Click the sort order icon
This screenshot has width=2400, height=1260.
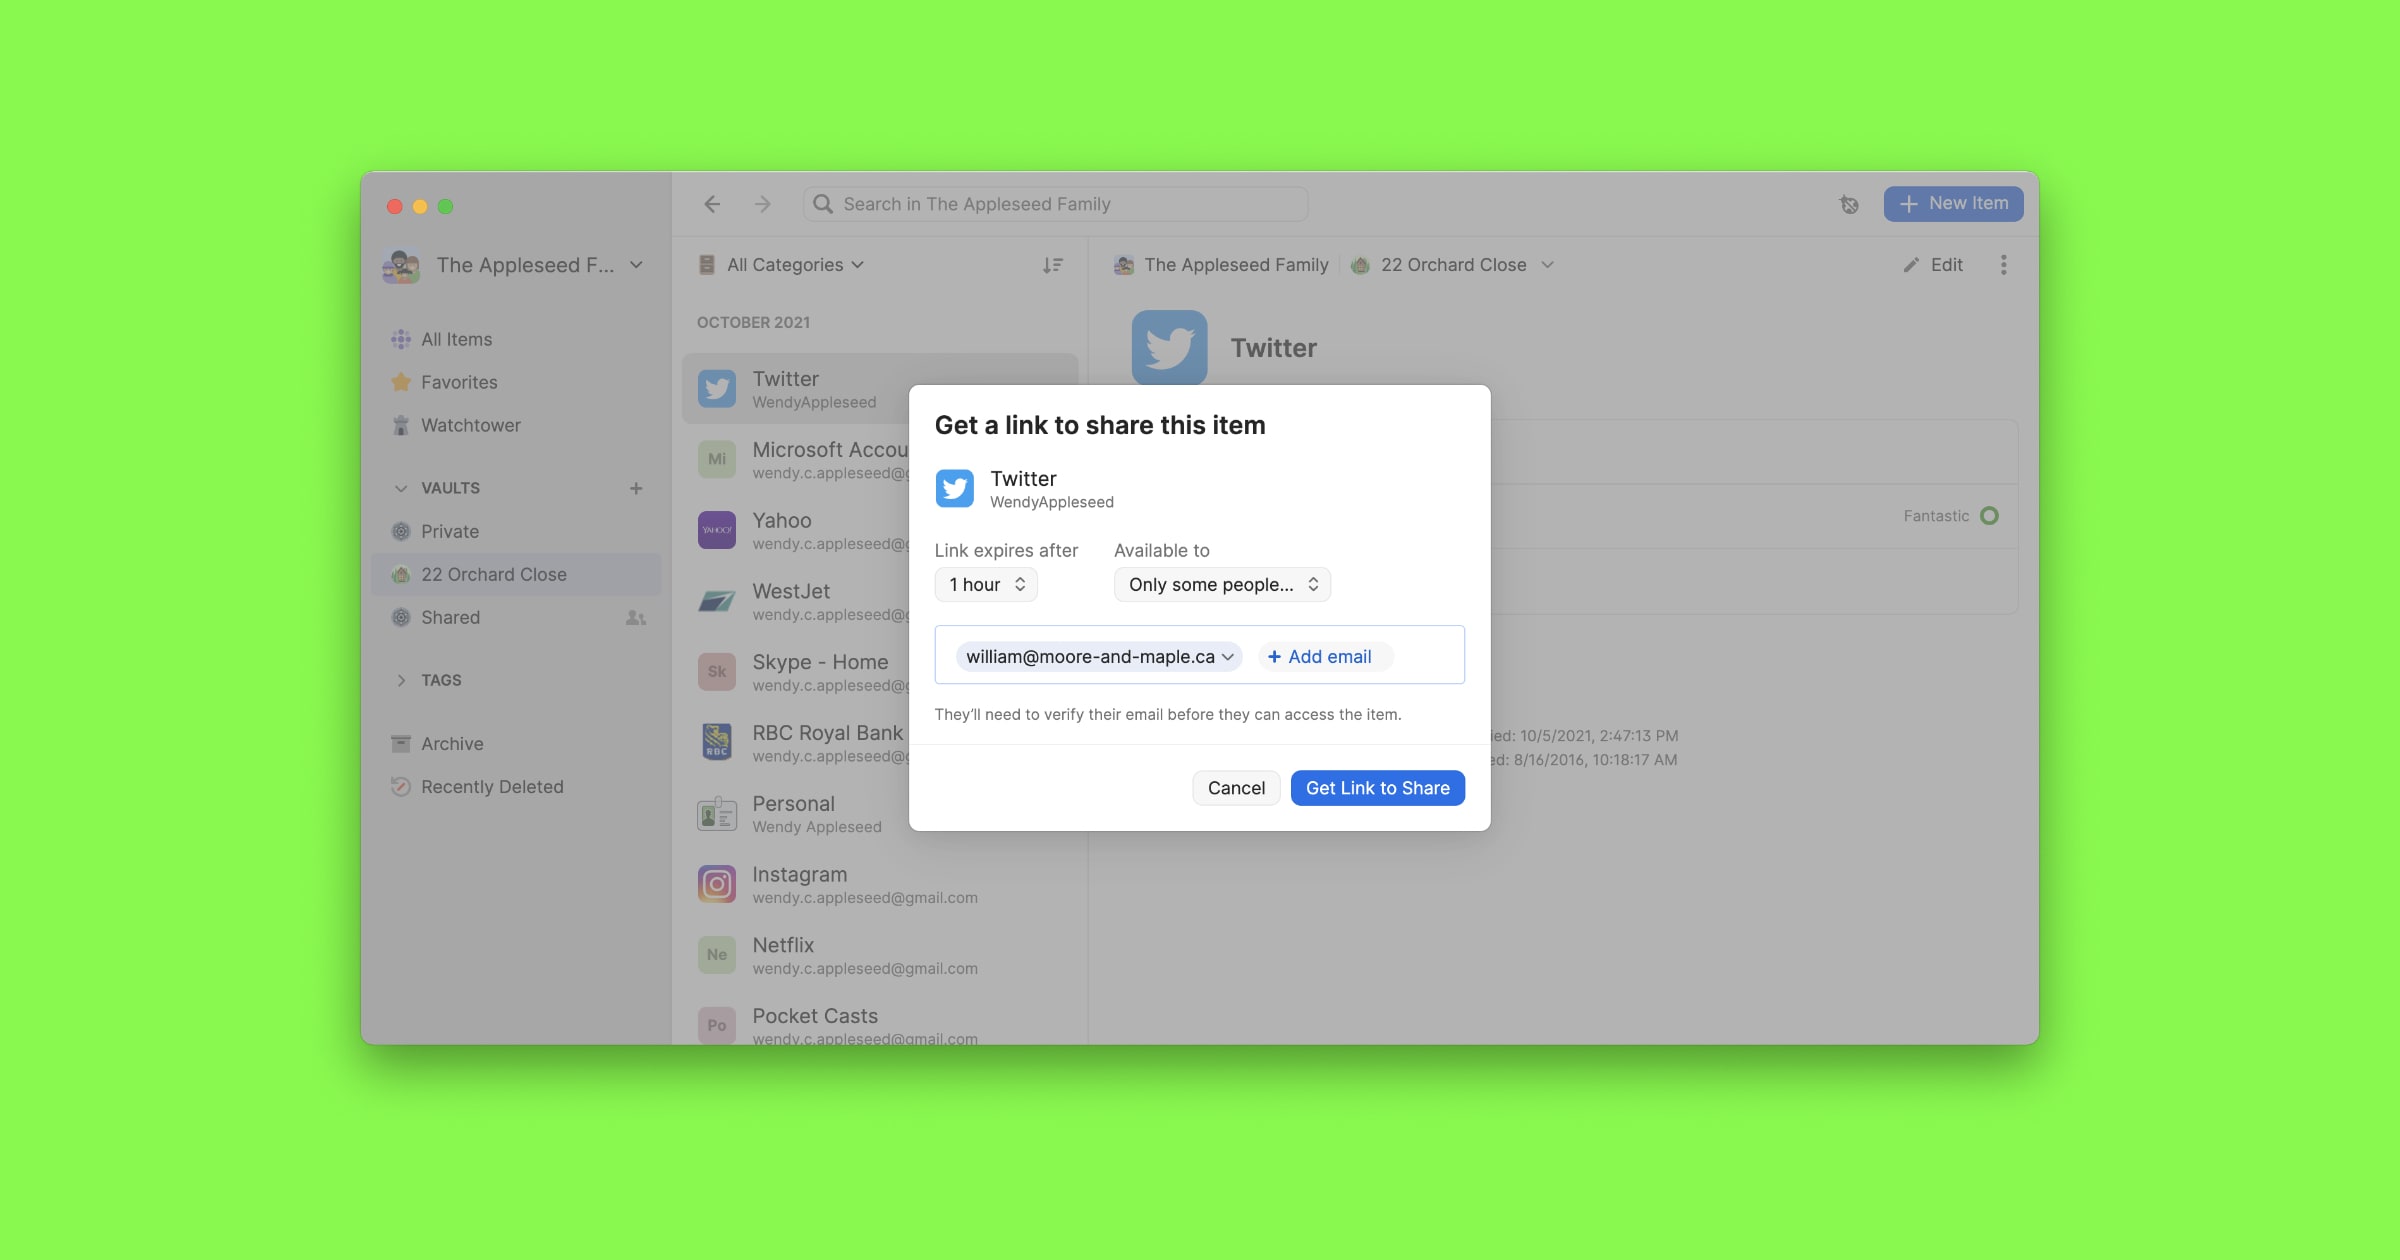(1052, 265)
